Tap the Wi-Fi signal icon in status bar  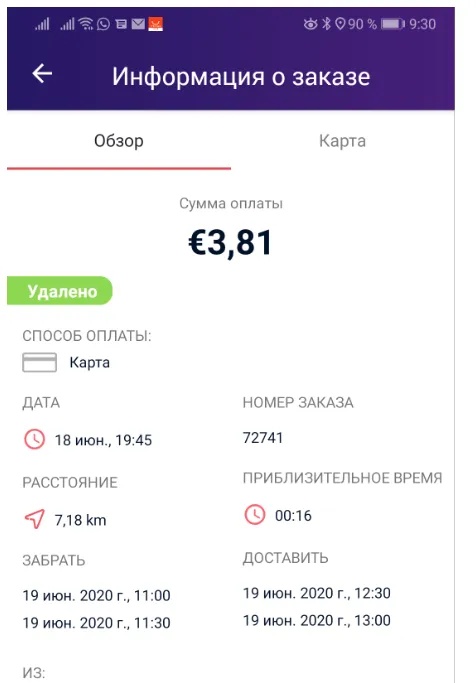(x=87, y=24)
